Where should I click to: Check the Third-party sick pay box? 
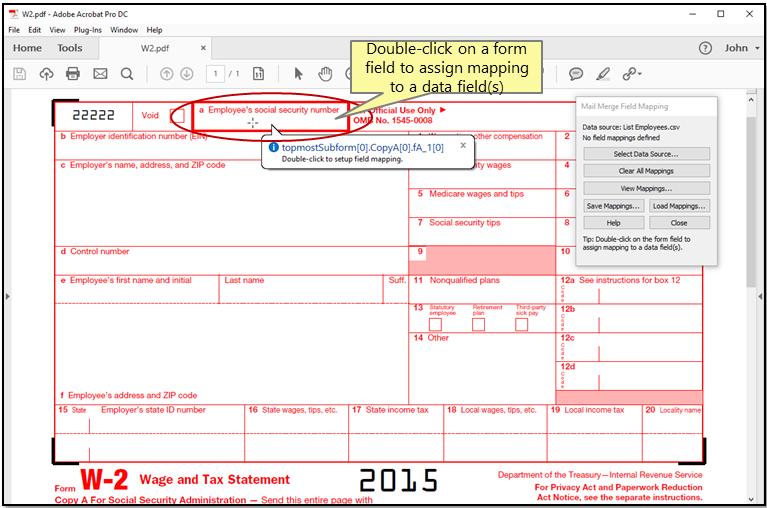pyautogui.click(x=521, y=325)
